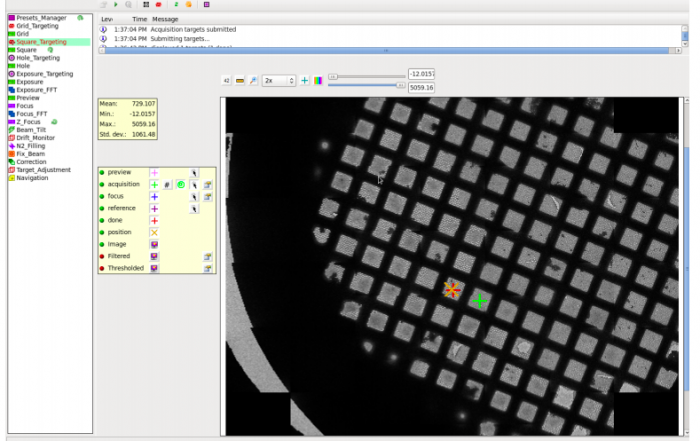
Task: Click the red abort icon in top toolbar
Action: (x=158, y=4)
